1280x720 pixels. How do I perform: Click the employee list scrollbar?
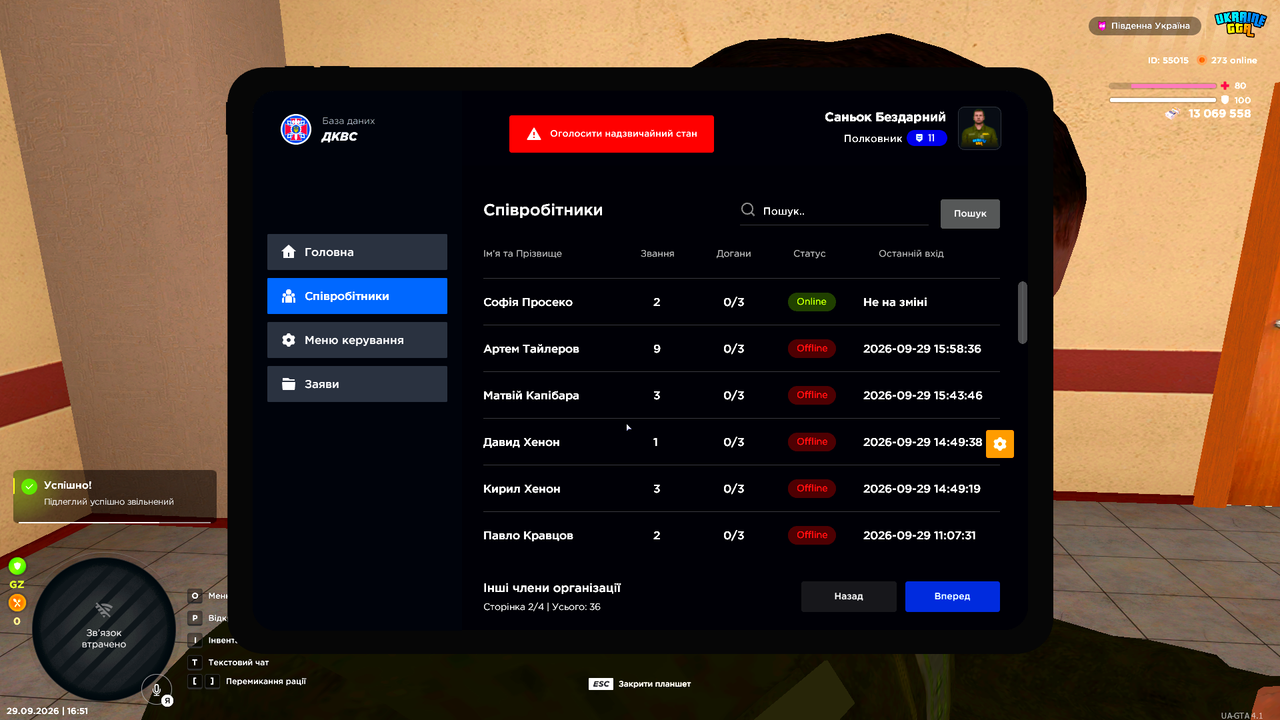pyautogui.click(x=1022, y=313)
